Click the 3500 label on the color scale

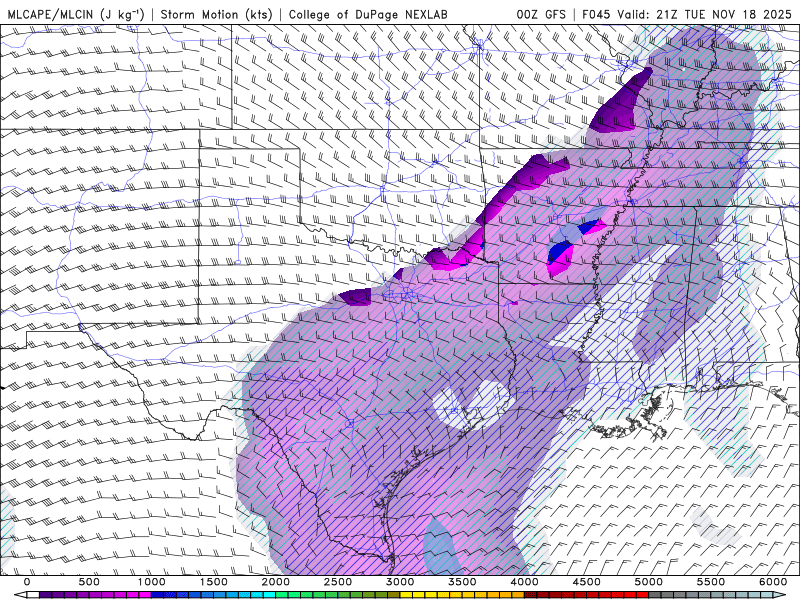[x=463, y=582]
